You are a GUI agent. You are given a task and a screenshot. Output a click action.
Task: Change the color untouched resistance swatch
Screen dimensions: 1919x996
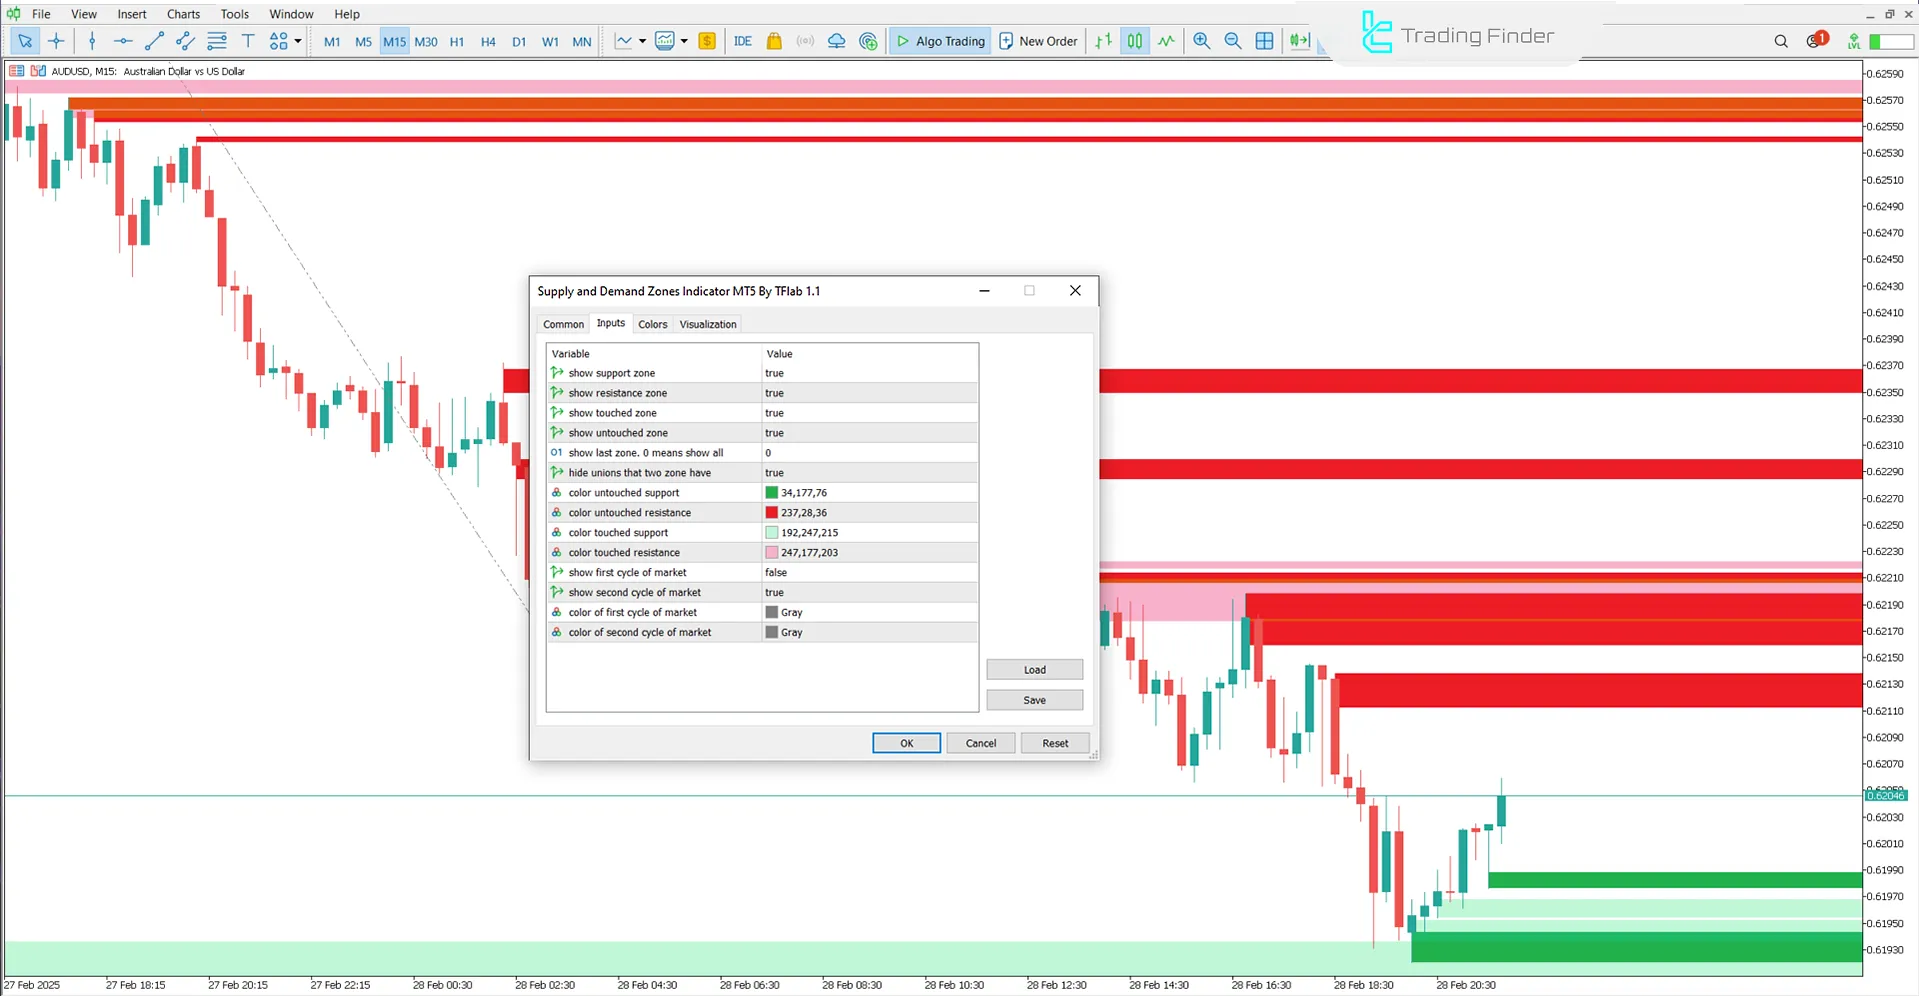point(771,512)
